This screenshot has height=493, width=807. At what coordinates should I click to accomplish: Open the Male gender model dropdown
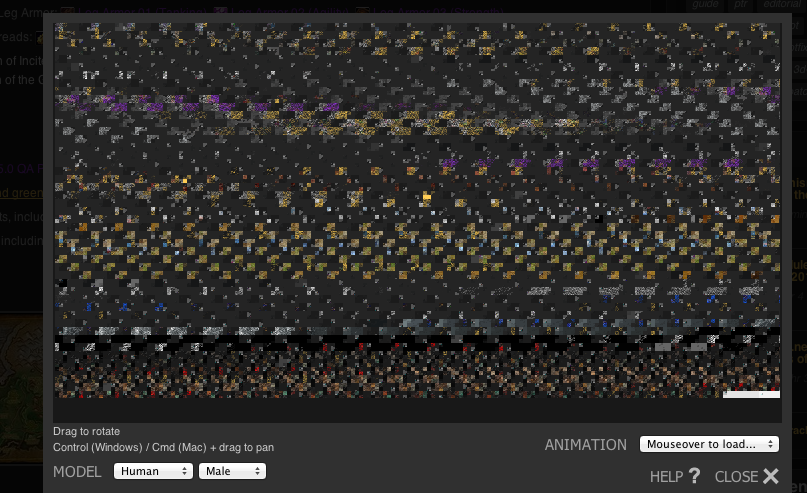click(233, 471)
